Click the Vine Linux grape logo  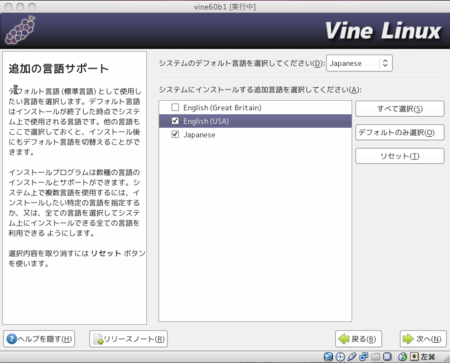point(20,31)
